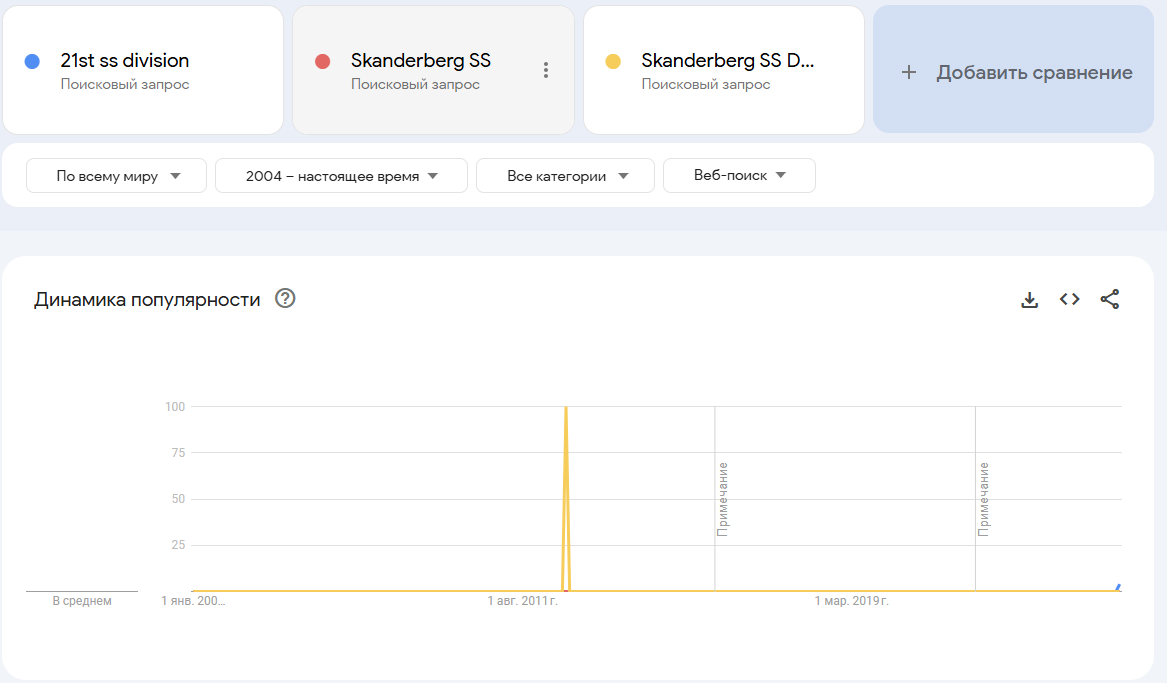Click the plus icon in Добавить сравнение

click(x=909, y=72)
